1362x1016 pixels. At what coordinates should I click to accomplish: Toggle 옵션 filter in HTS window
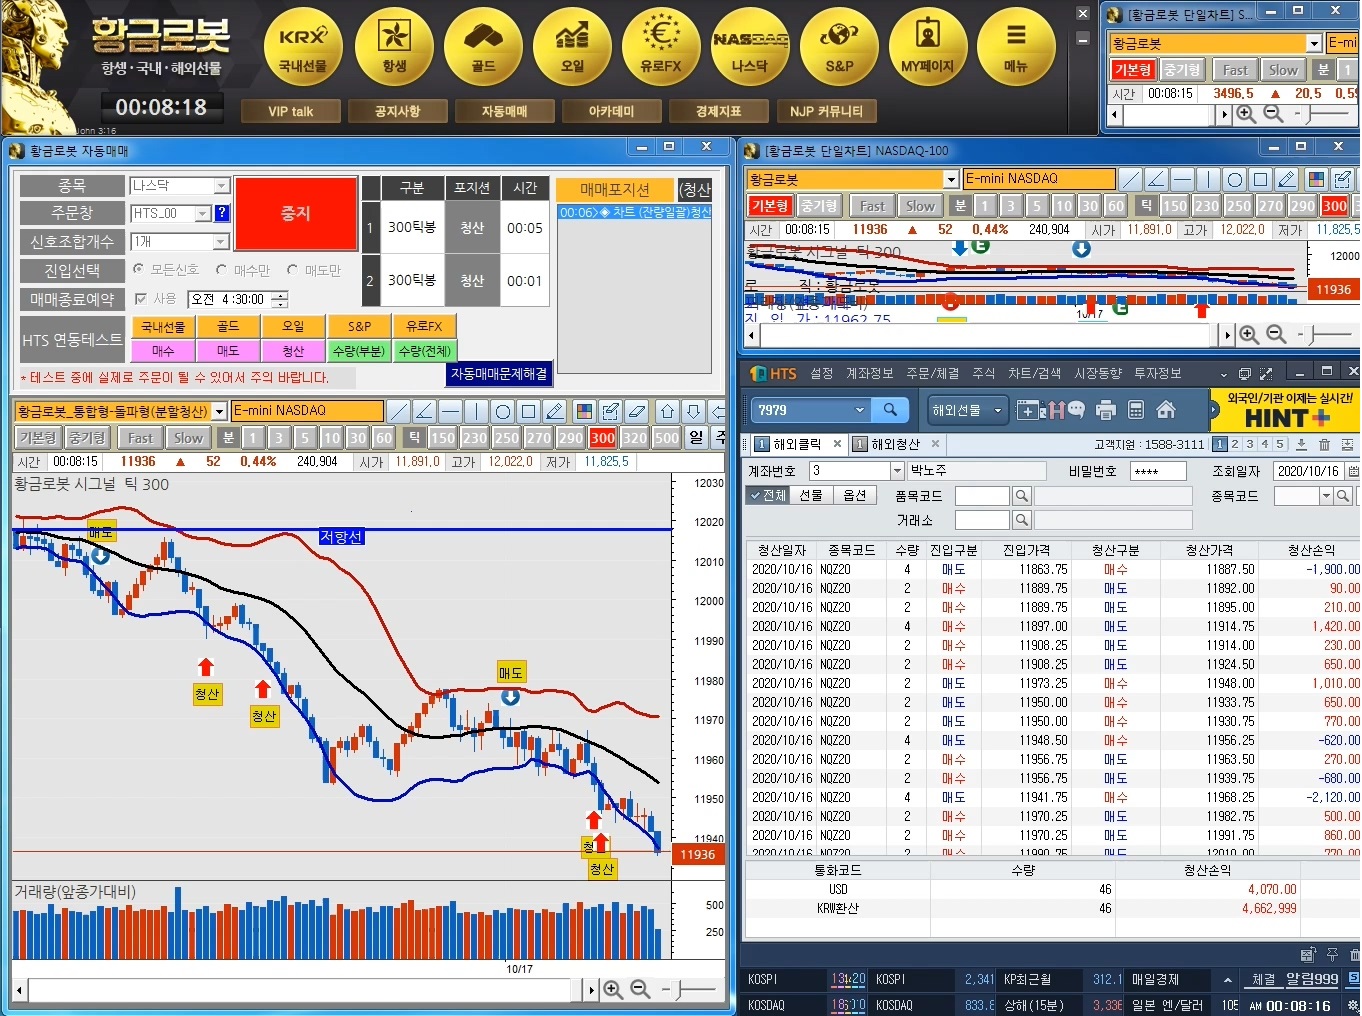point(854,495)
